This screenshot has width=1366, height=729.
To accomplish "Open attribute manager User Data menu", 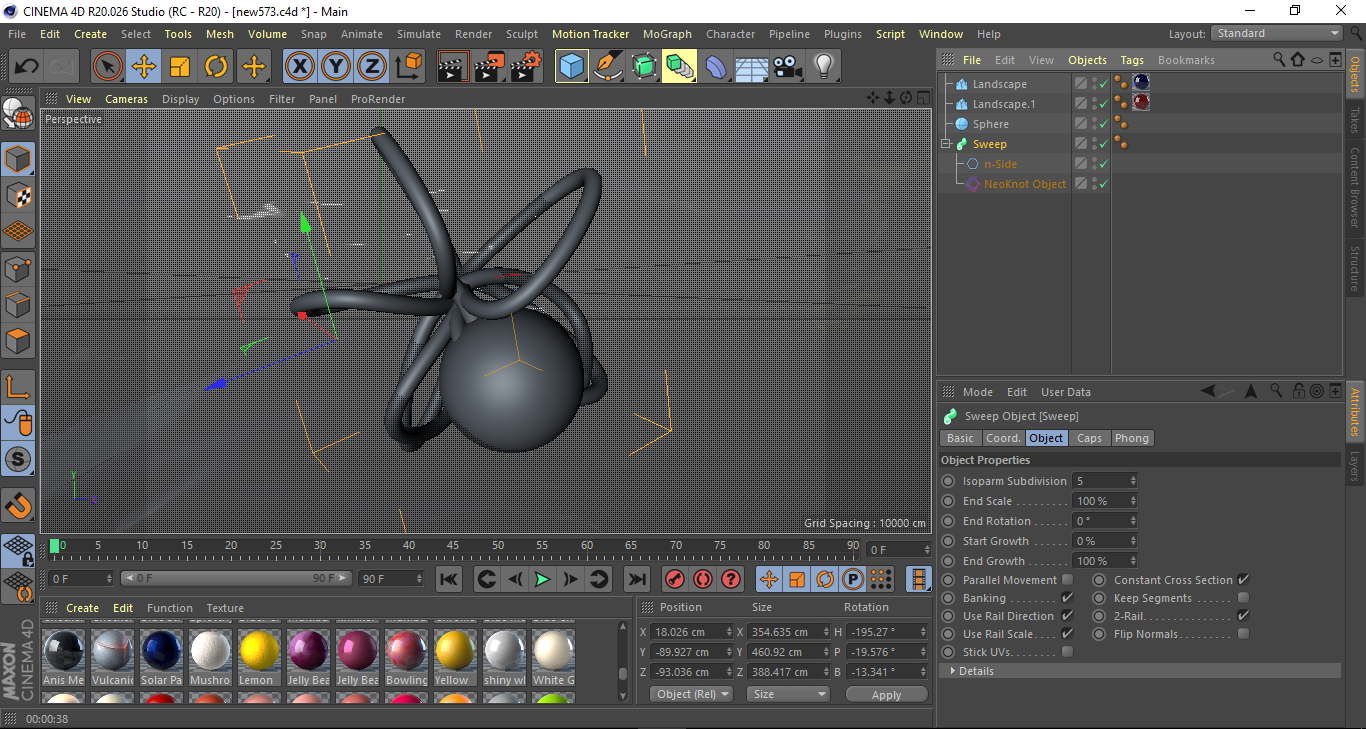I will click(x=1066, y=392).
